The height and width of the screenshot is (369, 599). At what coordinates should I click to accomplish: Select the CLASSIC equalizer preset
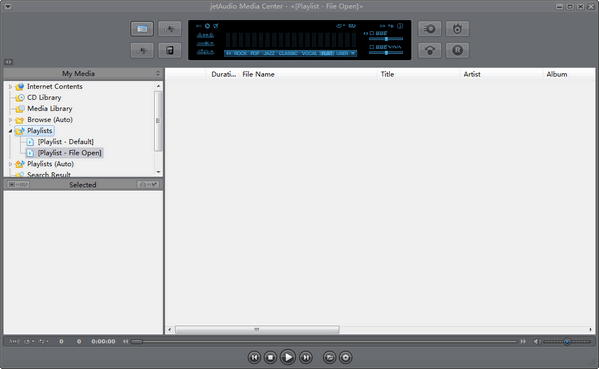[288, 53]
